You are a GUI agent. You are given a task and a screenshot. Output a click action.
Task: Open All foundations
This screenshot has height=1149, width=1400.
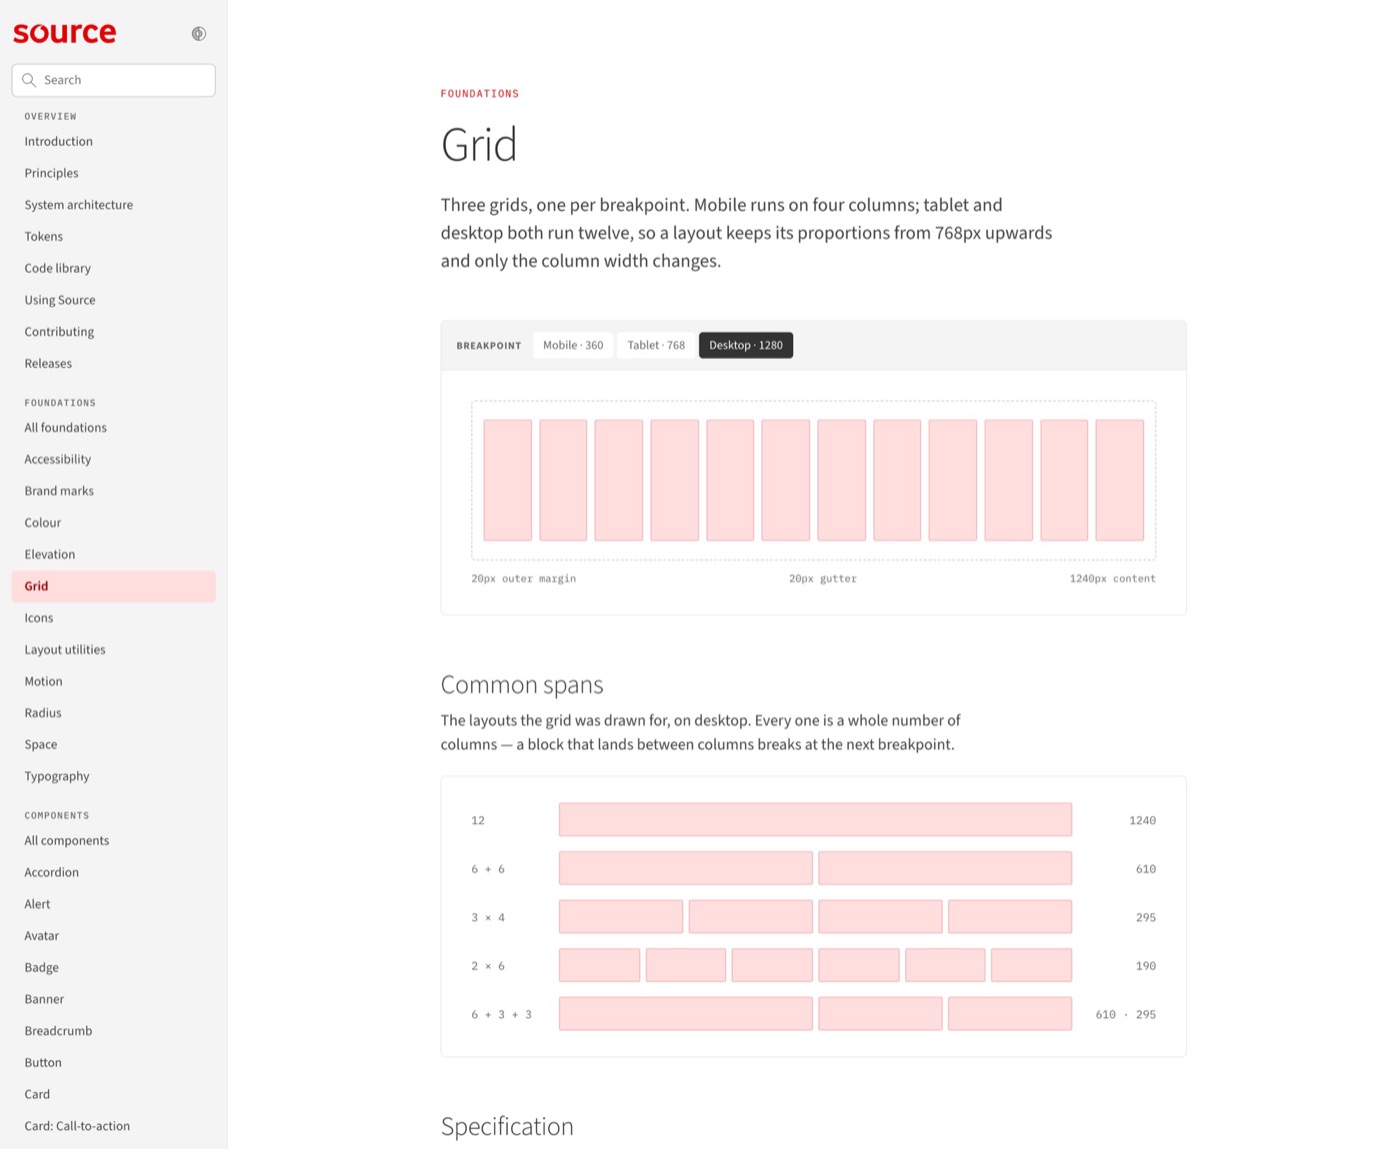coord(114,428)
